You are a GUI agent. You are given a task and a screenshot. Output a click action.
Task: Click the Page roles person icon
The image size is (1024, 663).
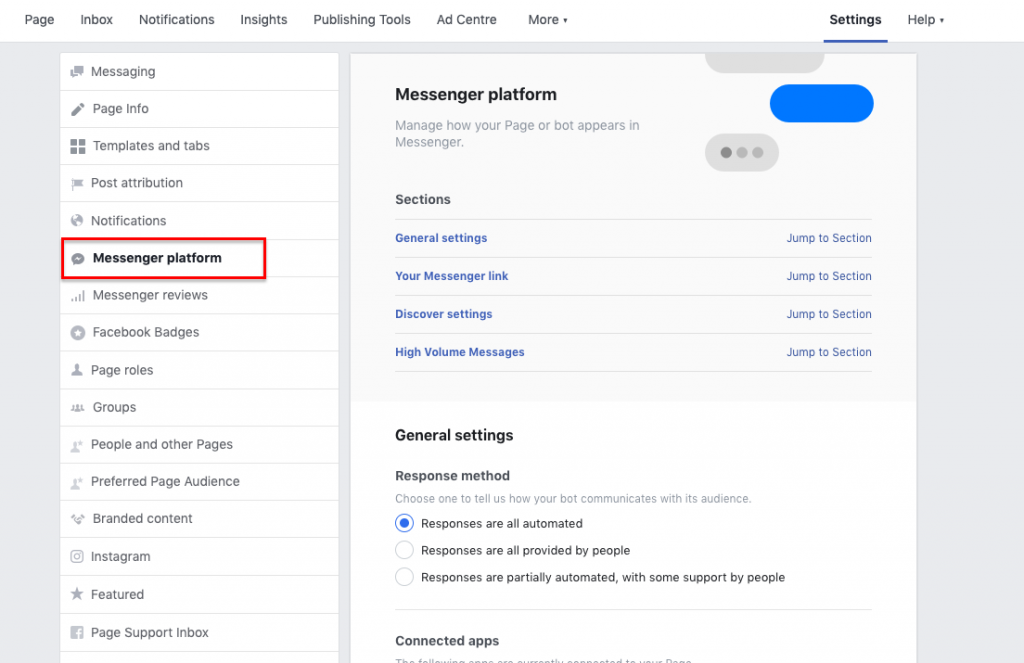(x=77, y=370)
